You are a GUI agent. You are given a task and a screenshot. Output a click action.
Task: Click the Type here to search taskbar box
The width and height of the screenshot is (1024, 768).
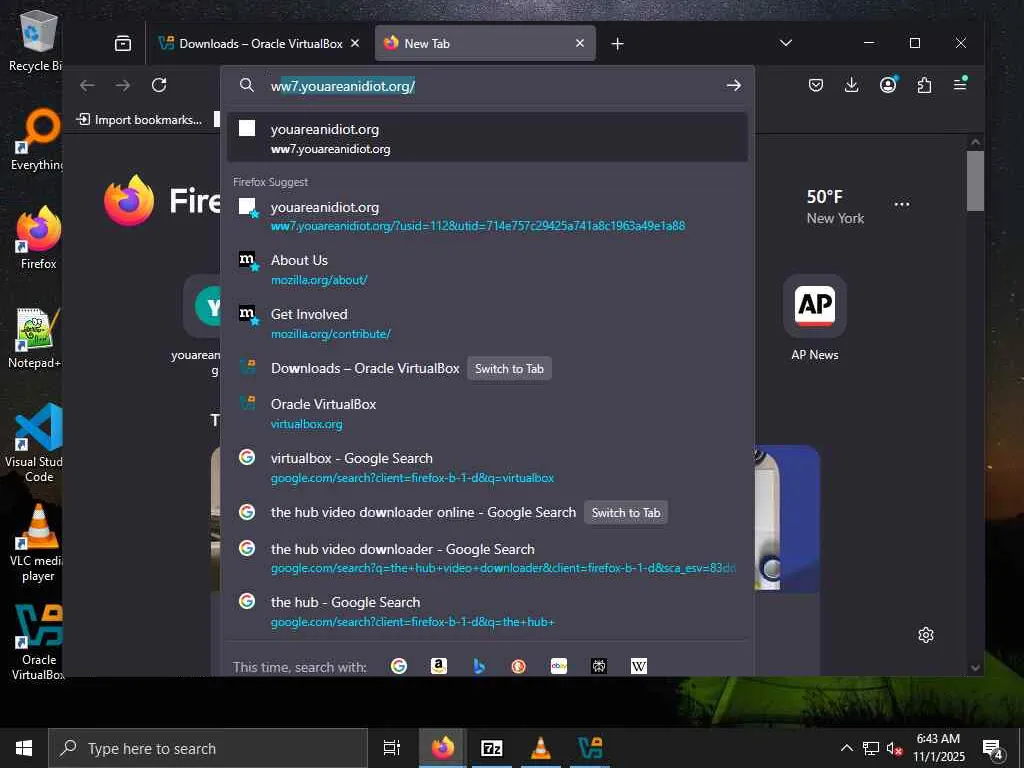pos(208,748)
